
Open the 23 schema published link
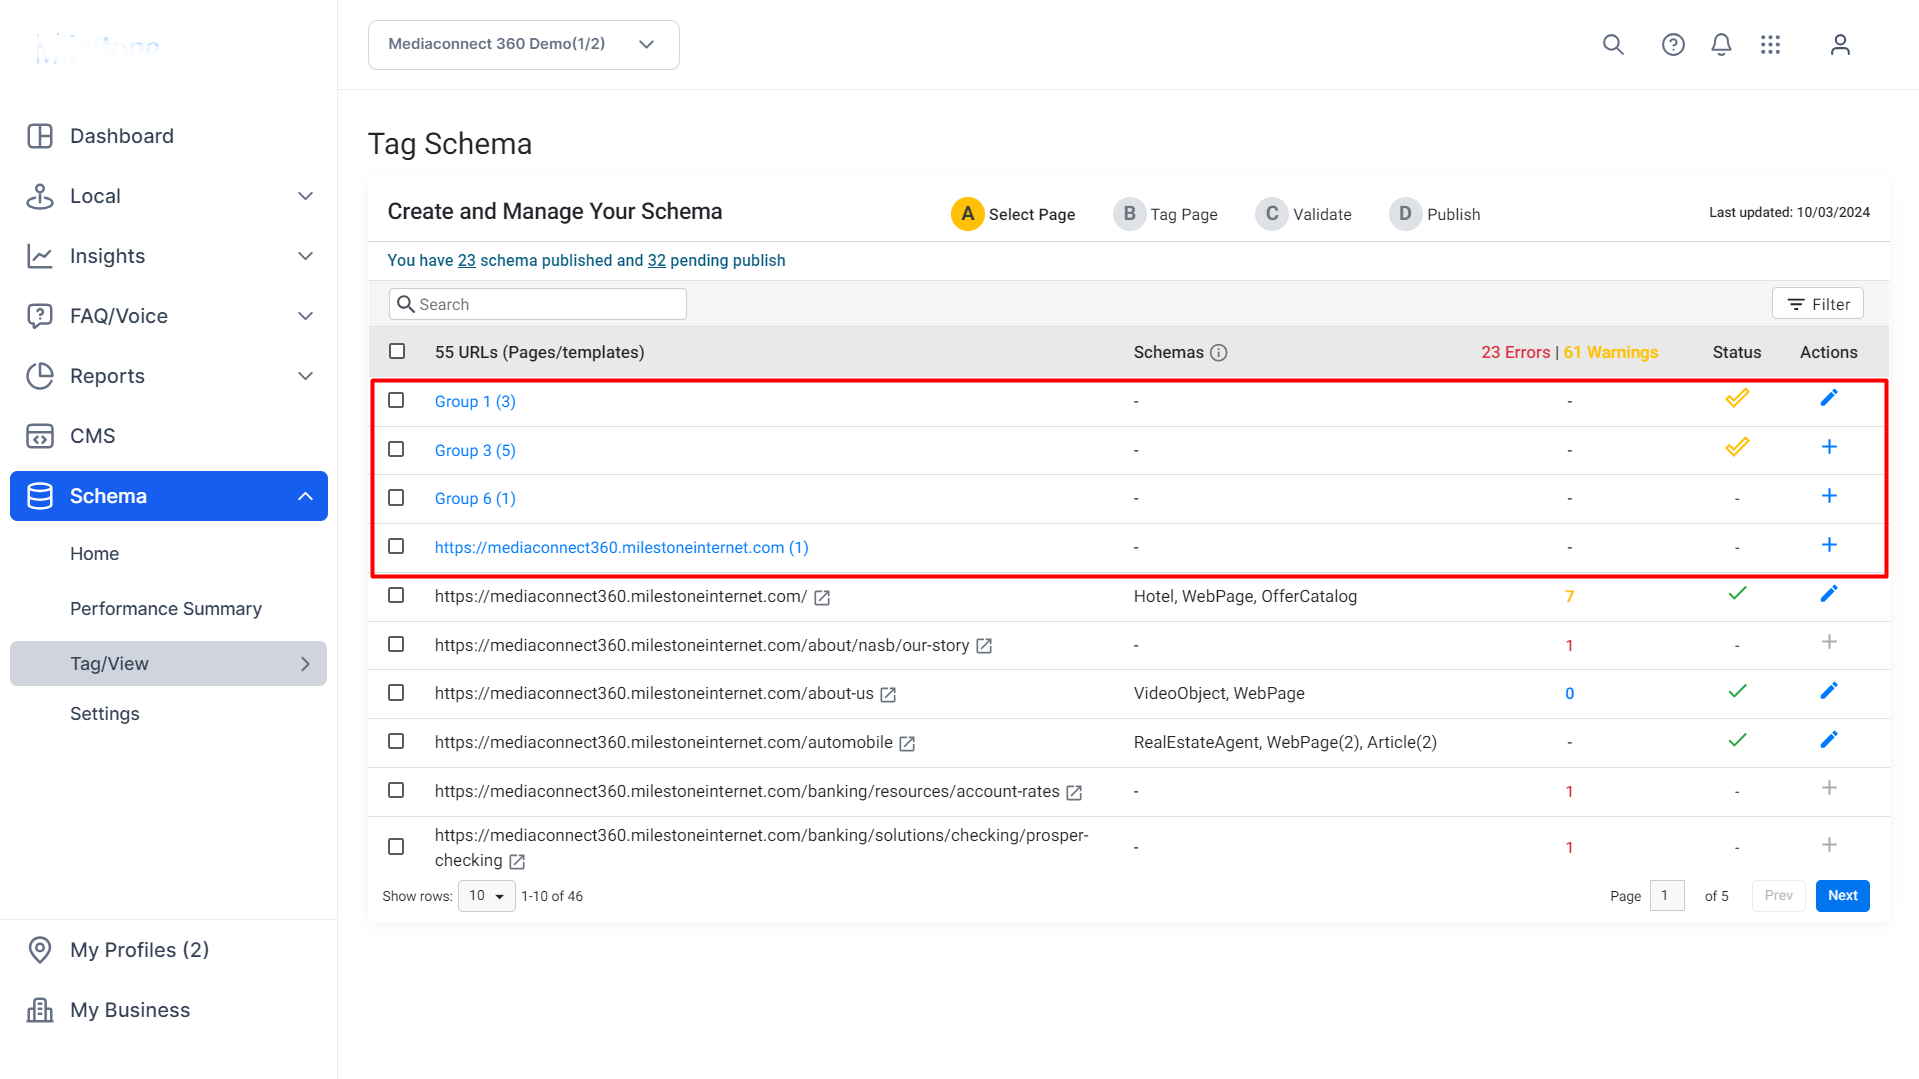pos(467,261)
